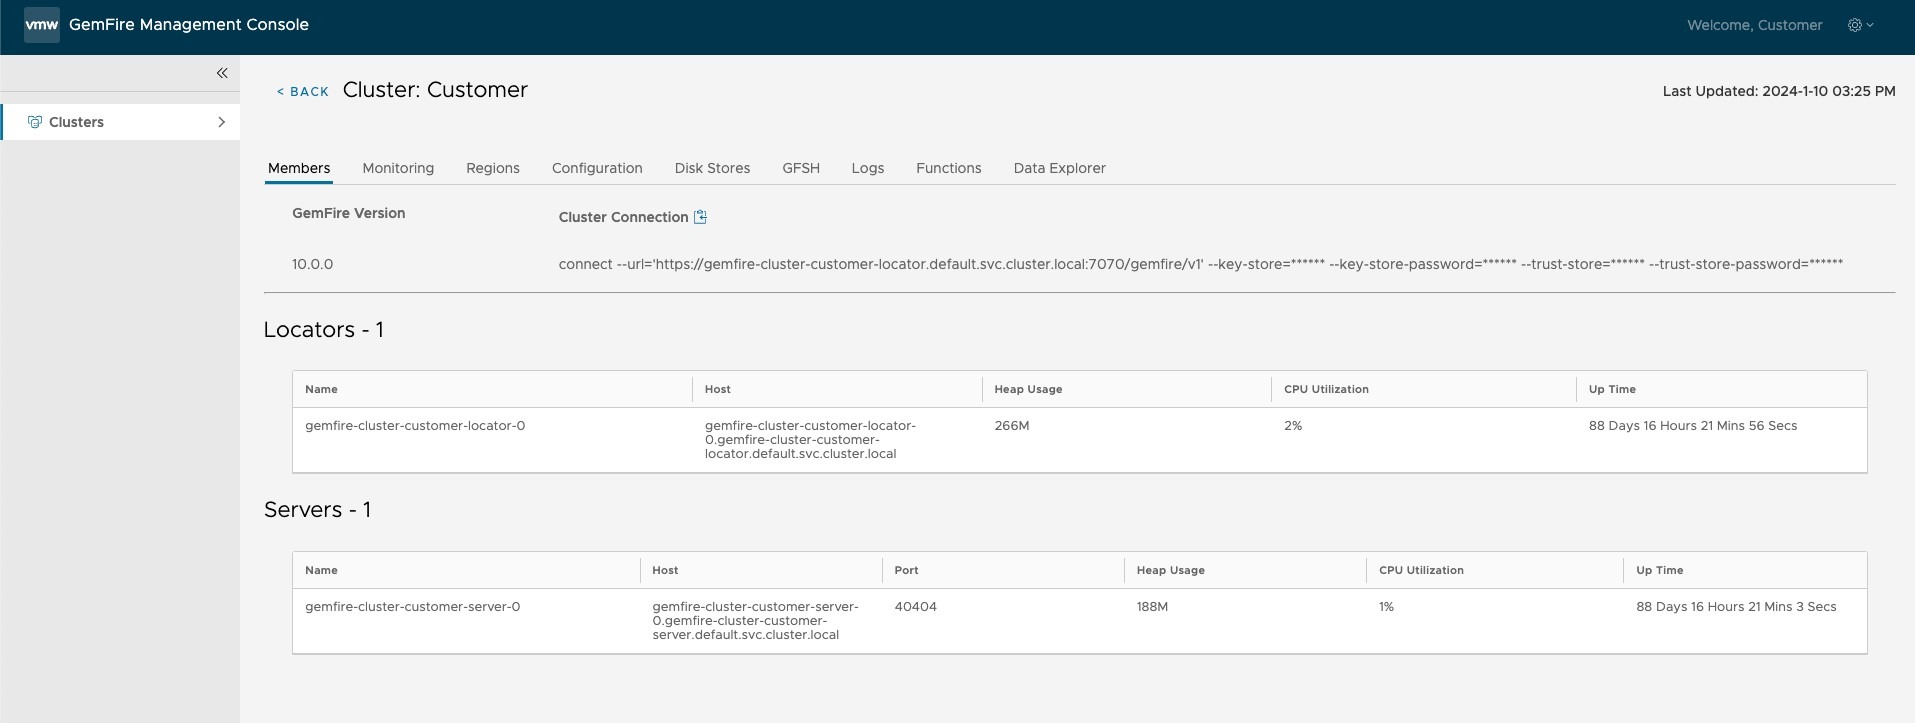Click the Locators table Name column header
This screenshot has width=1915, height=723.
321,389
